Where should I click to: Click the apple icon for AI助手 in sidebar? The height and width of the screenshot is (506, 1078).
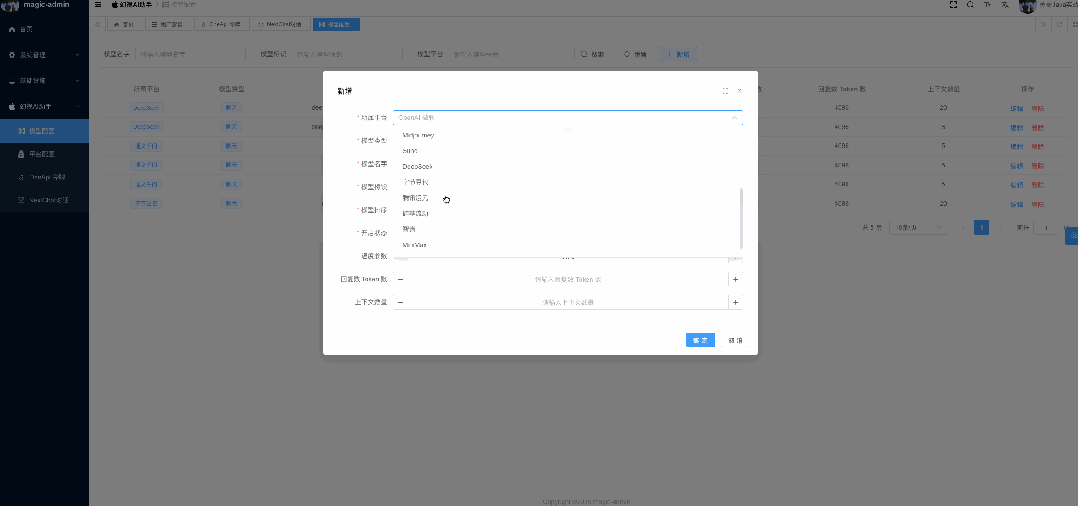(12, 107)
